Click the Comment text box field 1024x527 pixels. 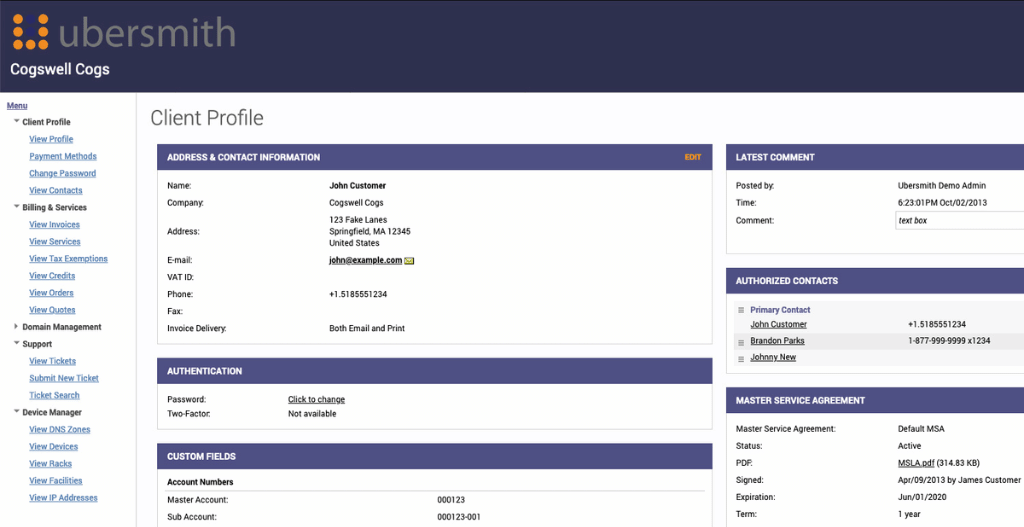pyautogui.click(x=958, y=220)
